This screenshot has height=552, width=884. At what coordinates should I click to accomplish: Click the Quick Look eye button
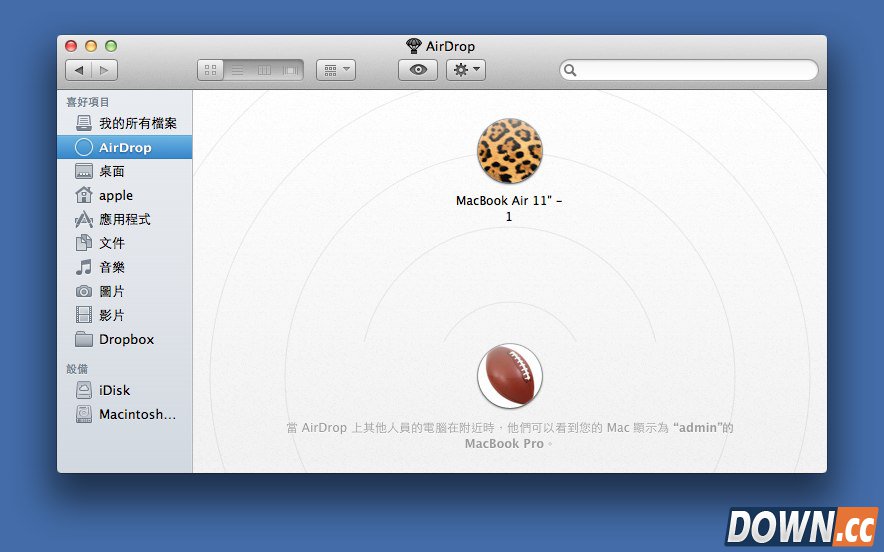[x=418, y=70]
